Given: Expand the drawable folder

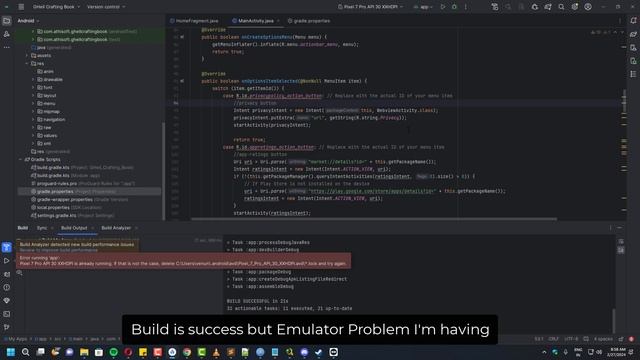Looking at the screenshot, I should 33,80.
